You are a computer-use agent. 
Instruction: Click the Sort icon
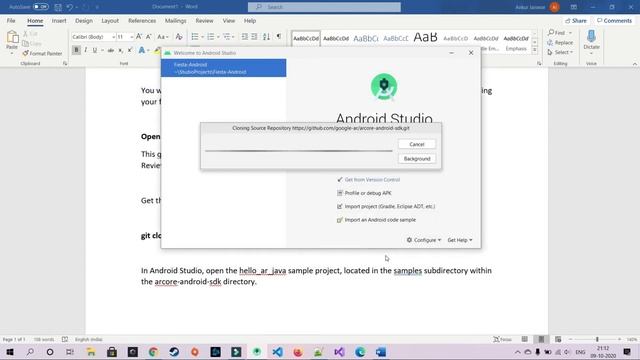coord(266,37)
